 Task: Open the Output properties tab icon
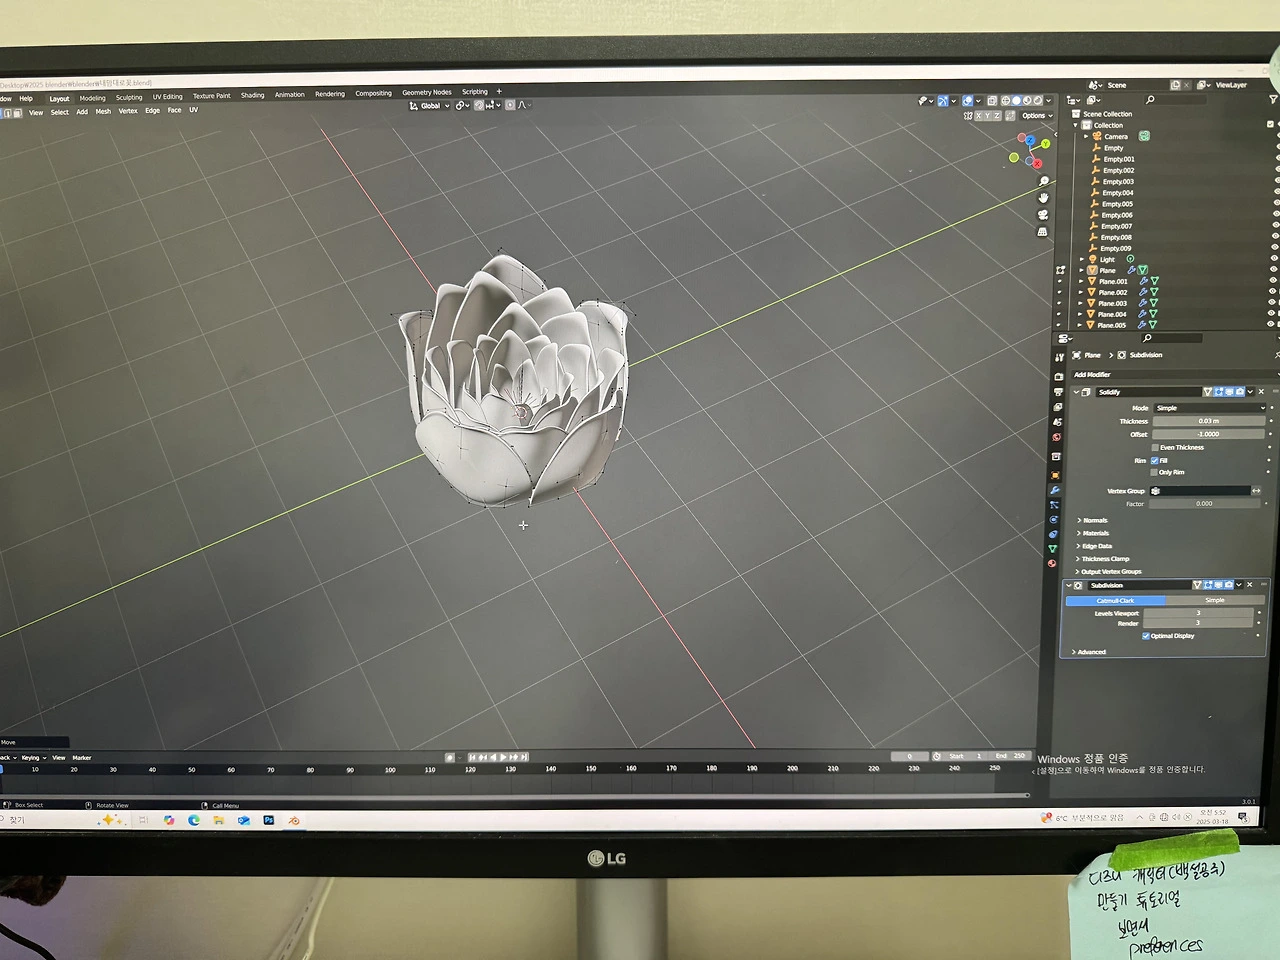pyautogui.click(x=1058, y=392)
